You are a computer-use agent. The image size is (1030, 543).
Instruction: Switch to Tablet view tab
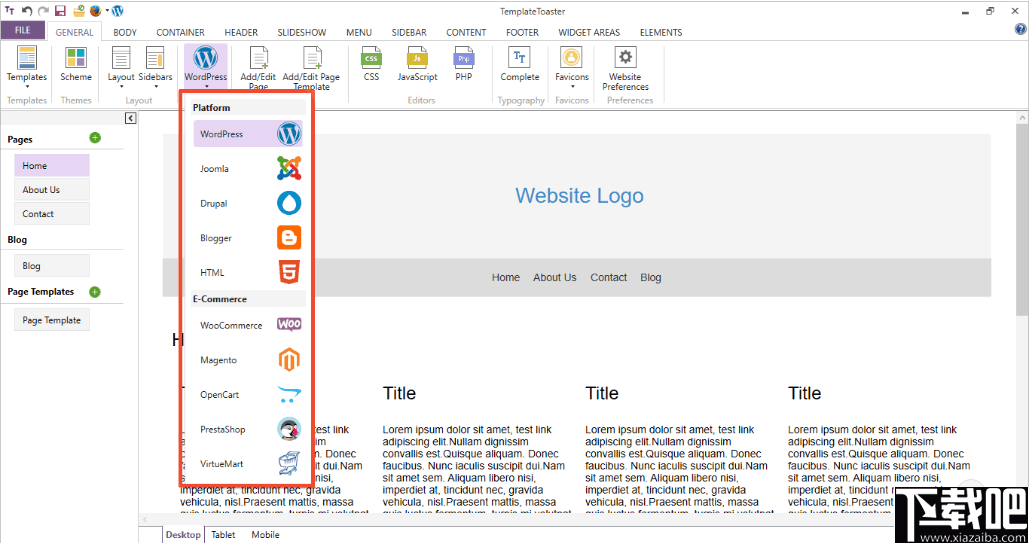223,534
